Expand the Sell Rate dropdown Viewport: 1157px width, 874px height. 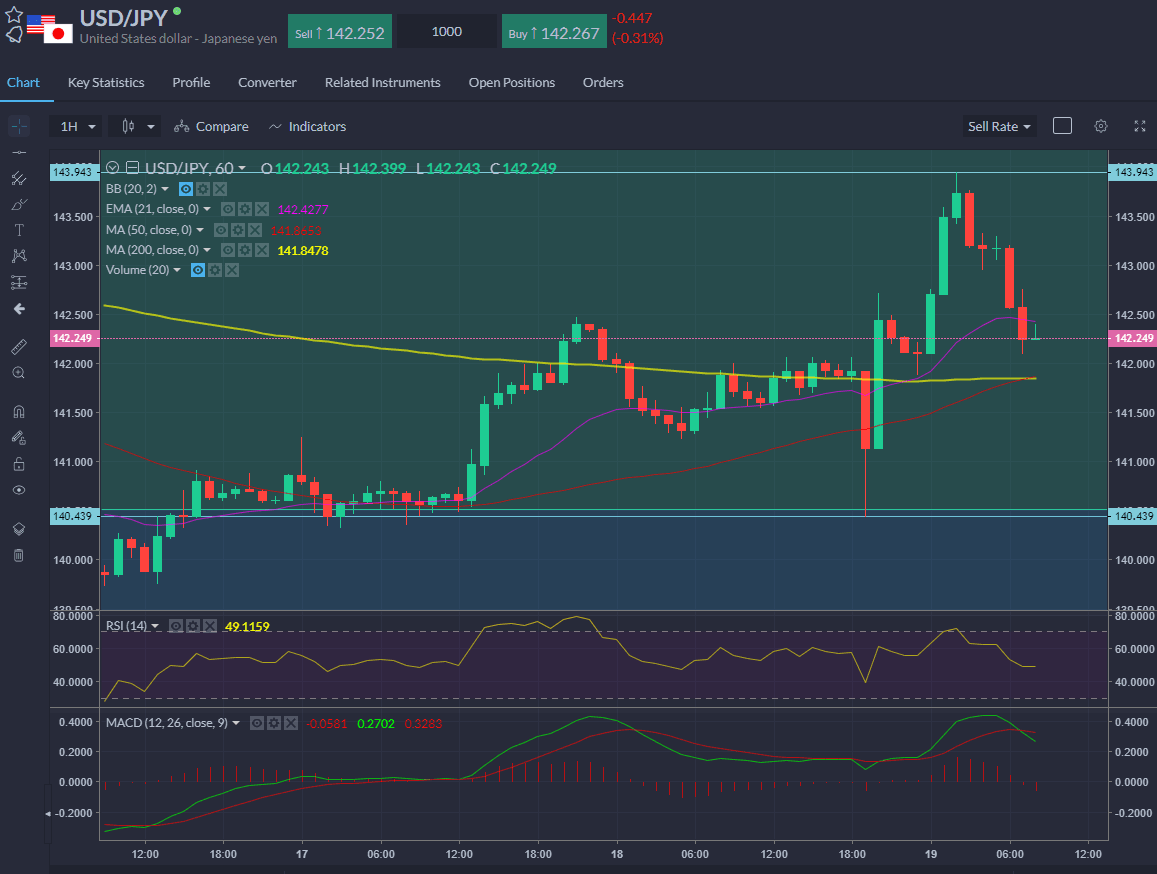tap(999, 127)
